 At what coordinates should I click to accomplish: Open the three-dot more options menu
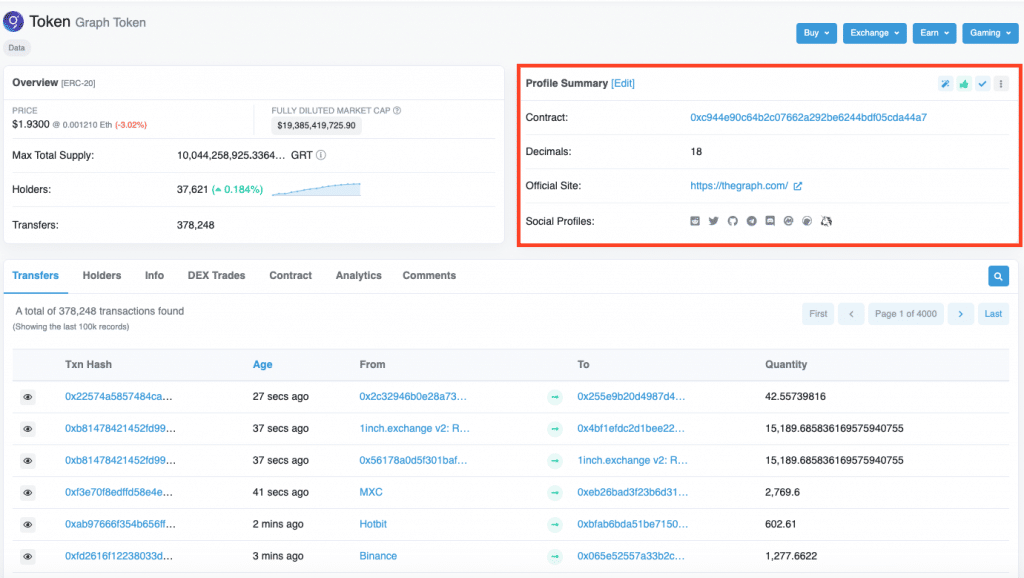(1001, 84)
